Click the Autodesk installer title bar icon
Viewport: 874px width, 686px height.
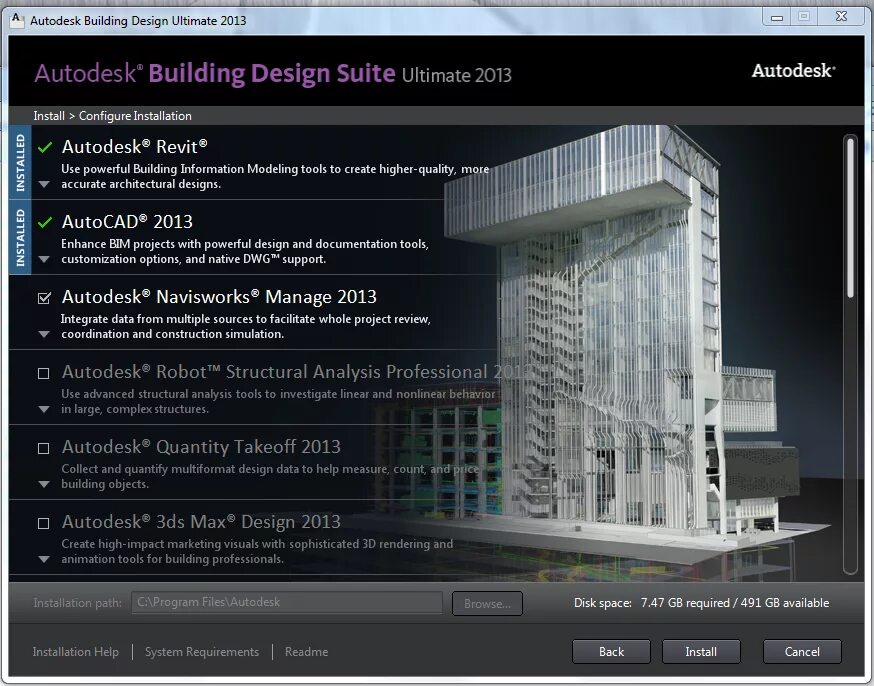[x=17, y=20]
